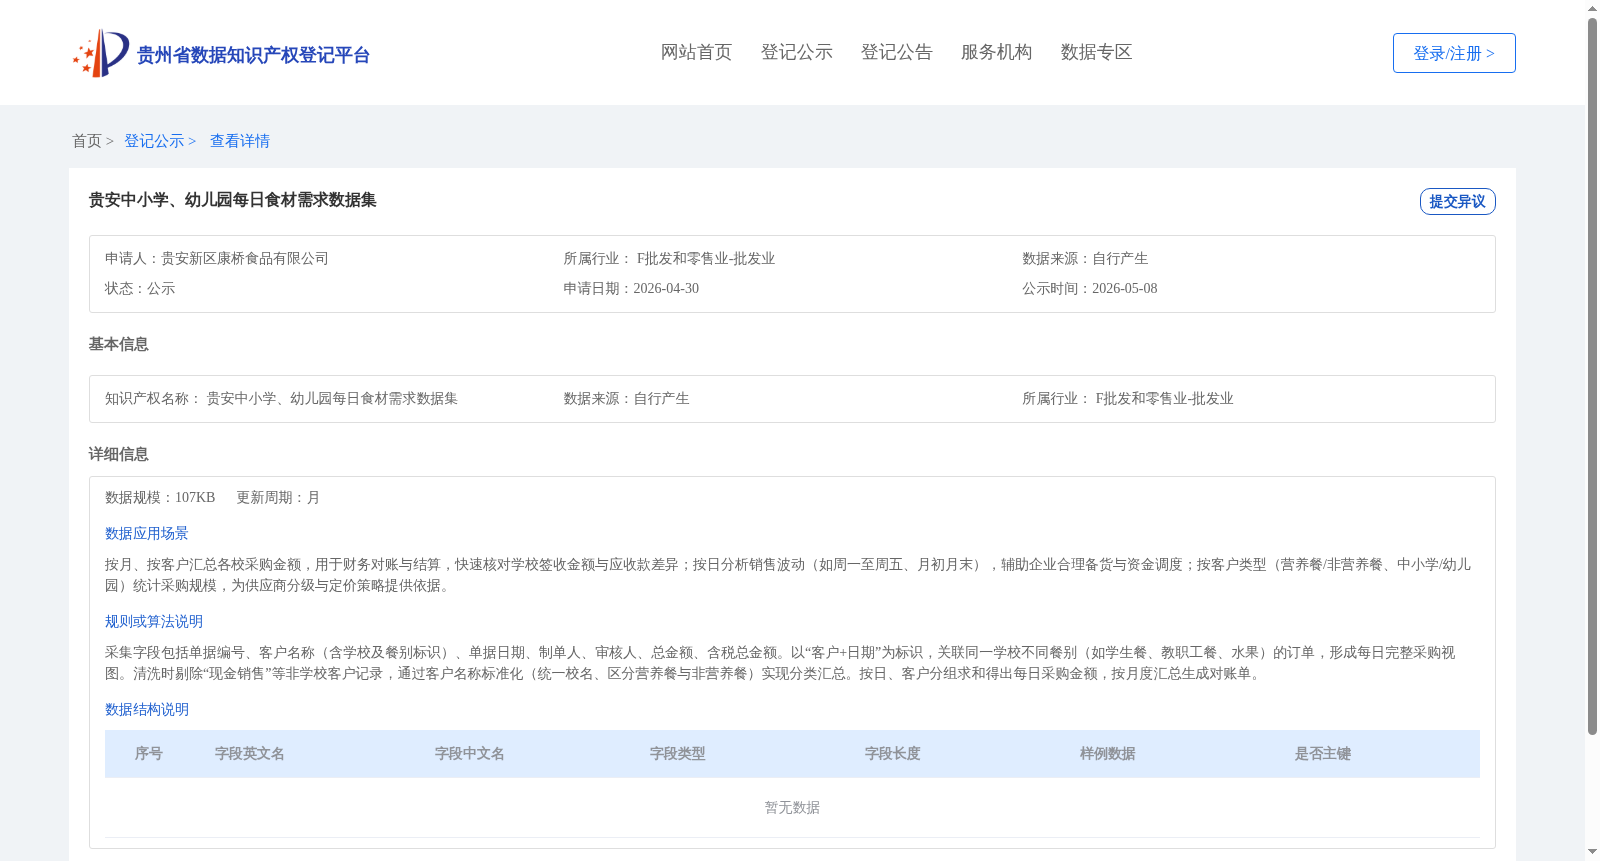The image size is (1600, 861).
Task: Click 序号 column header
Action: [x=149, y=753]
